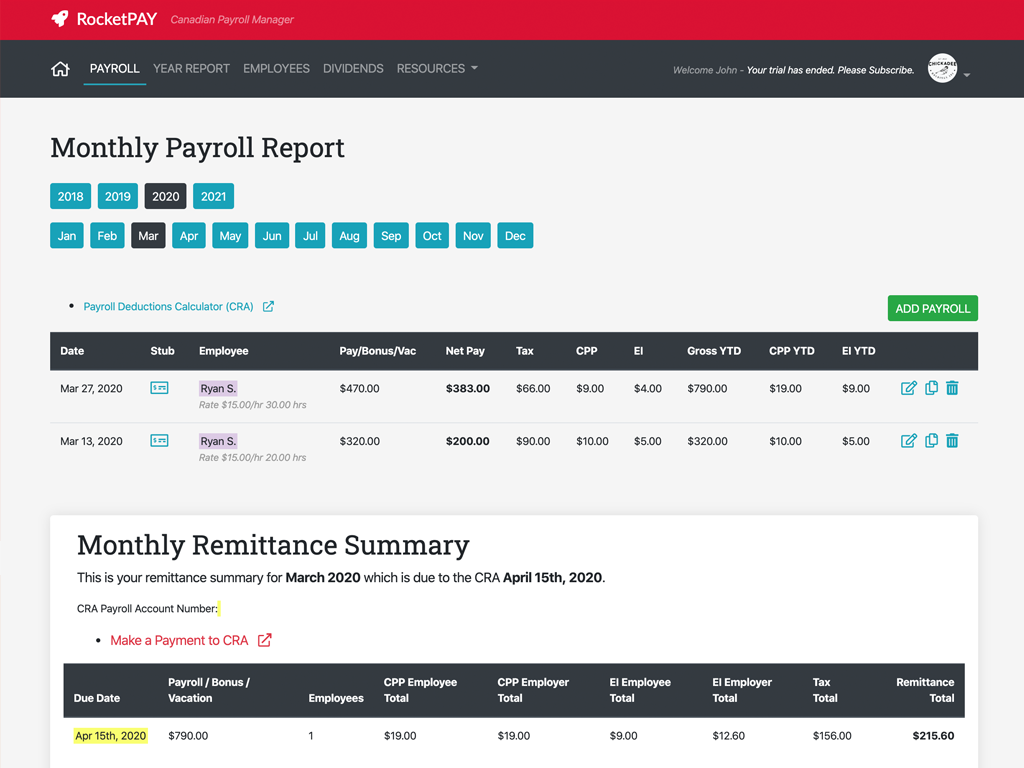Viewport: 1024px width, 768px height.
Task: Copy the Mar 13, 2020 payroll entry
Action: coord(931,440)
